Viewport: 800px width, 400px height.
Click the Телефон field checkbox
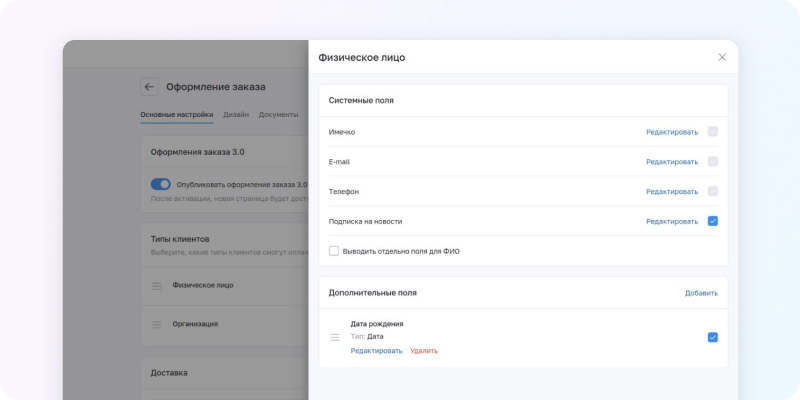click(713, 191)
